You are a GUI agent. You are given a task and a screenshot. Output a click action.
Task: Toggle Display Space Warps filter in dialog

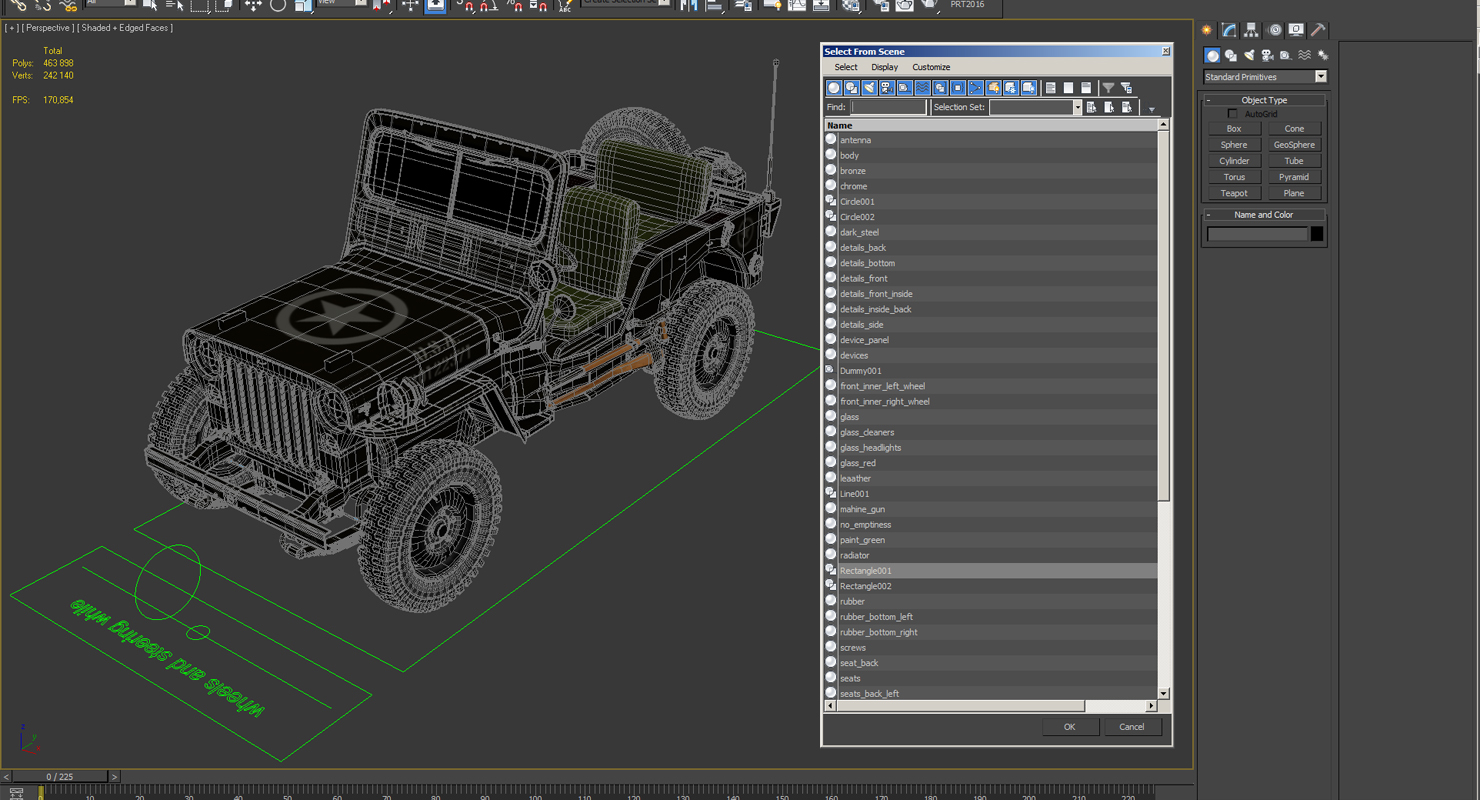[x=923, y=88]
